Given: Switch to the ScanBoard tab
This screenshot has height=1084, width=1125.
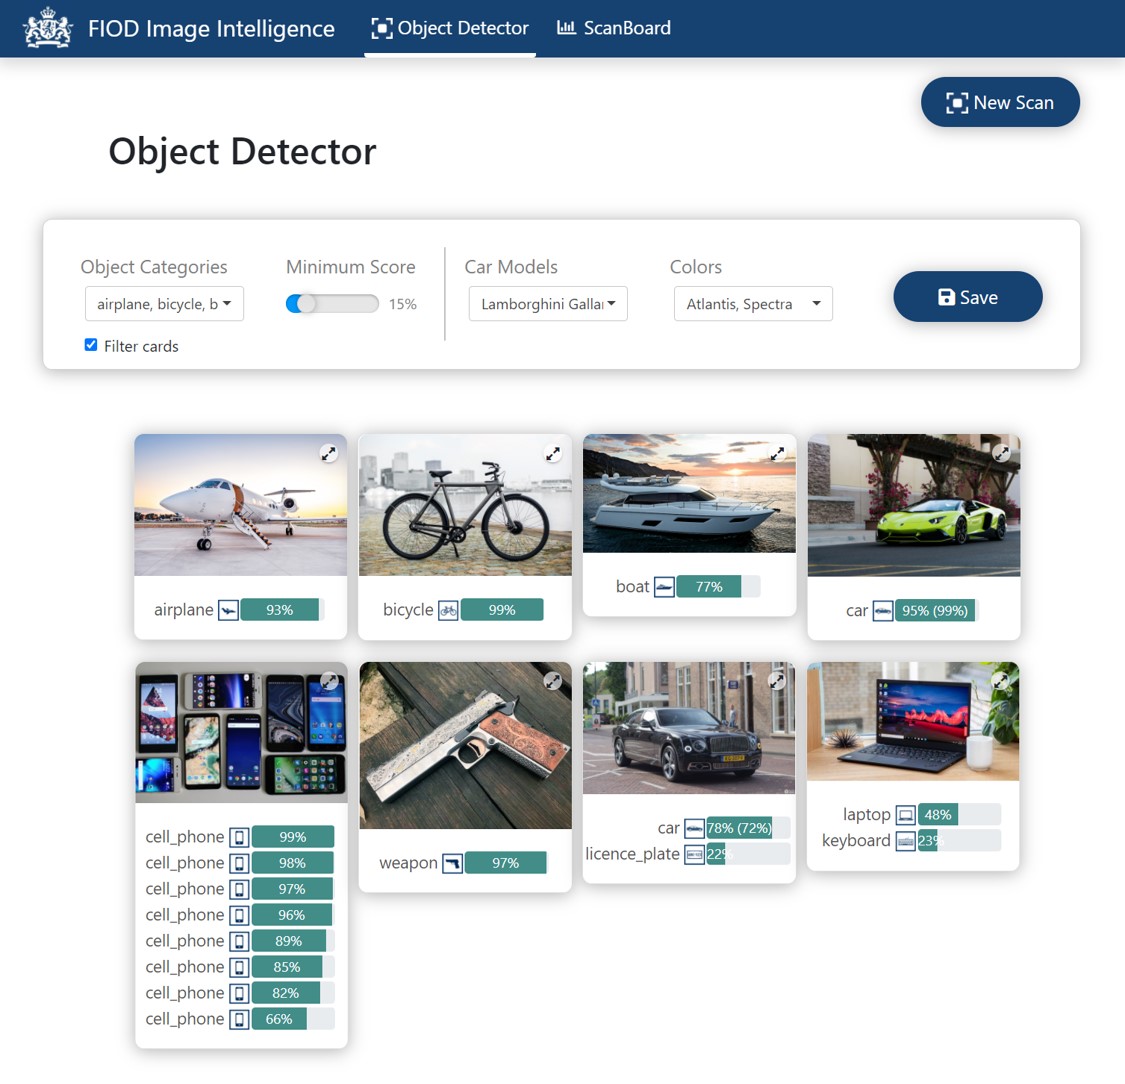Looking at the screenshot, I should click(x=614, y=29).
